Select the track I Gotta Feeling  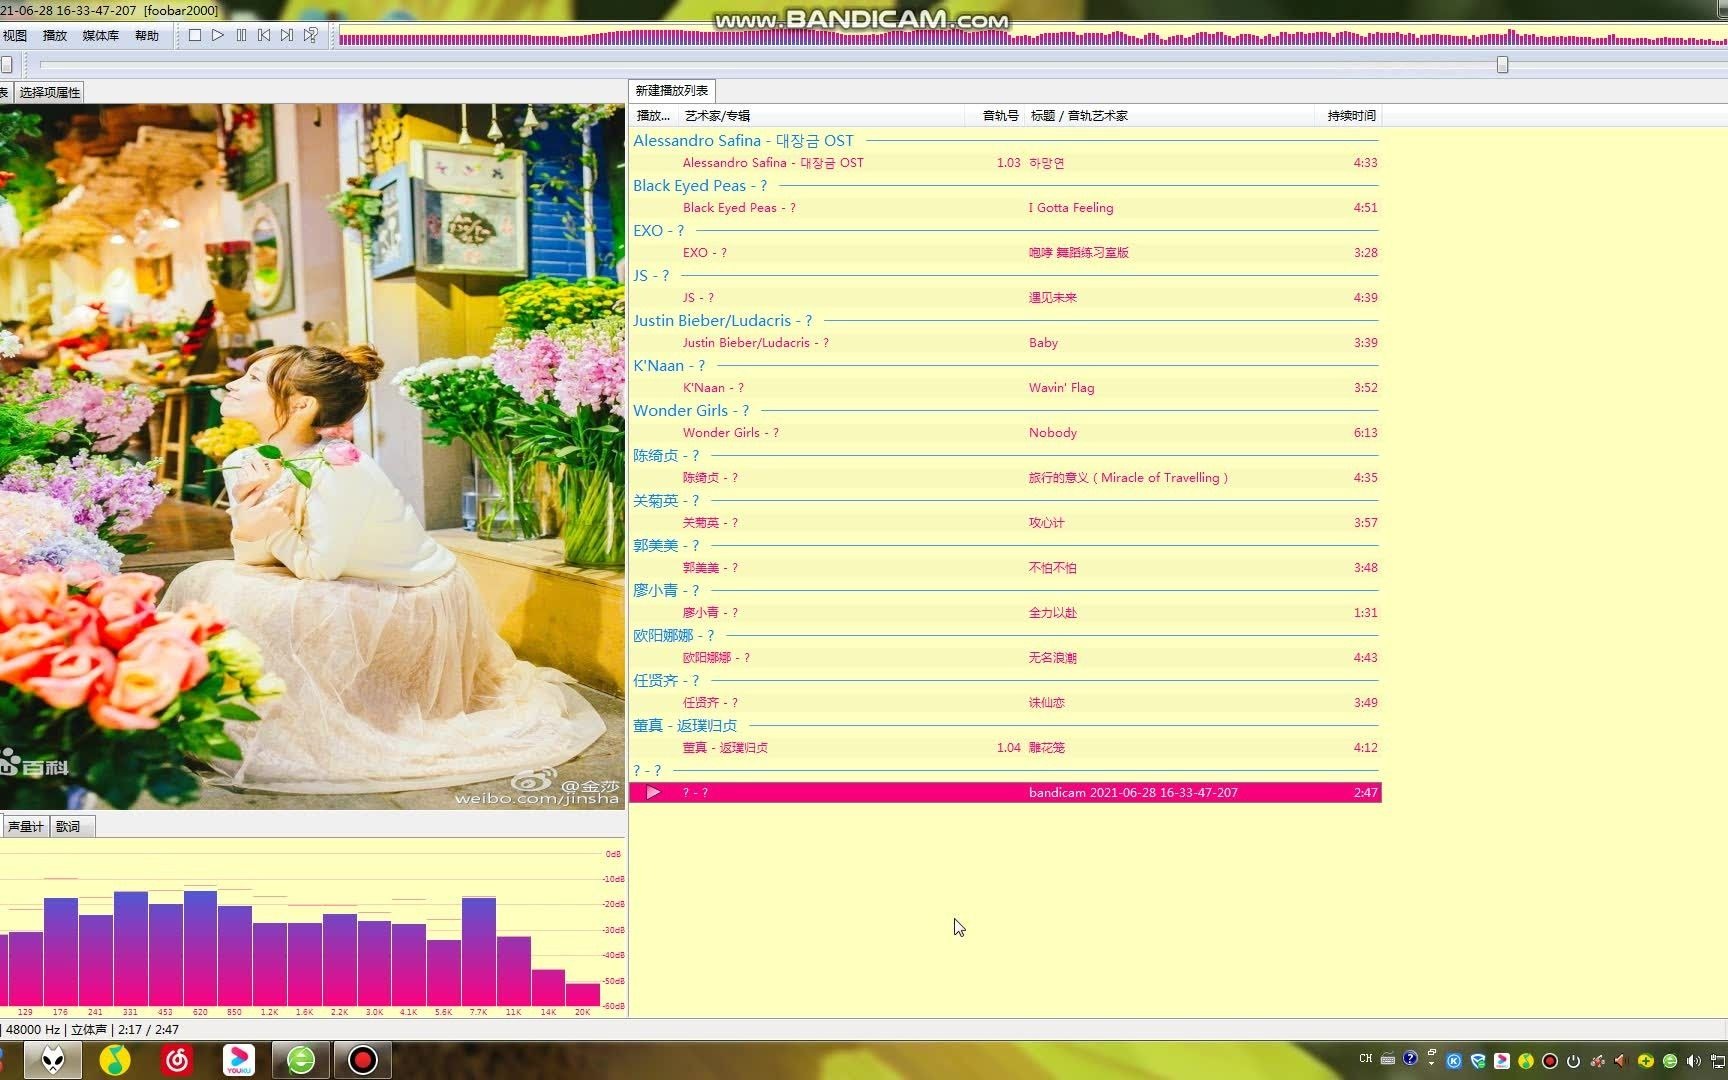coord(1005,208)
